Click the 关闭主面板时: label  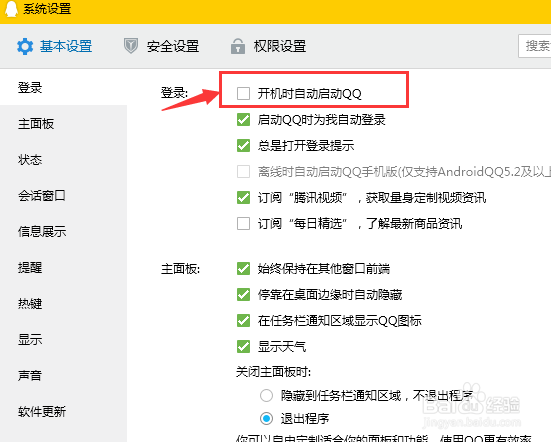point(273,372)
